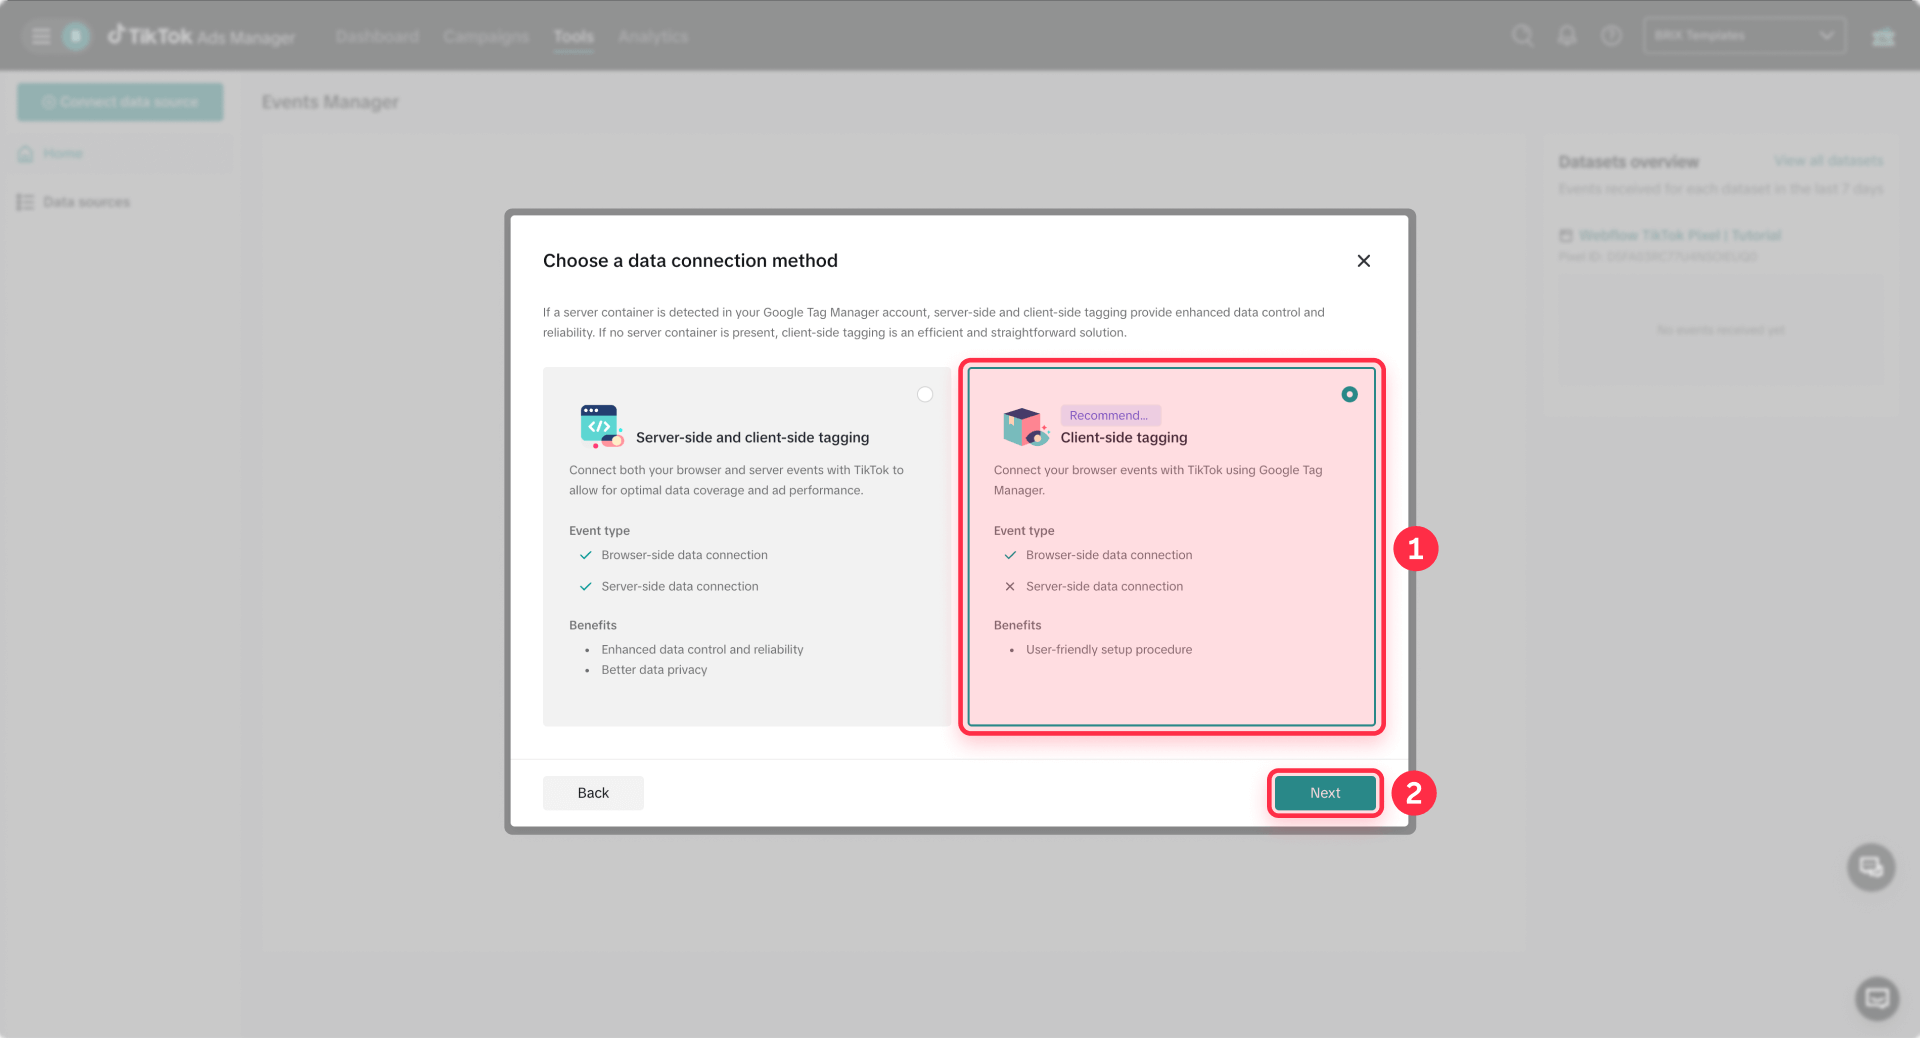Click View all datasets link
This screenshot has height=1038, width=1920.
1828,160
